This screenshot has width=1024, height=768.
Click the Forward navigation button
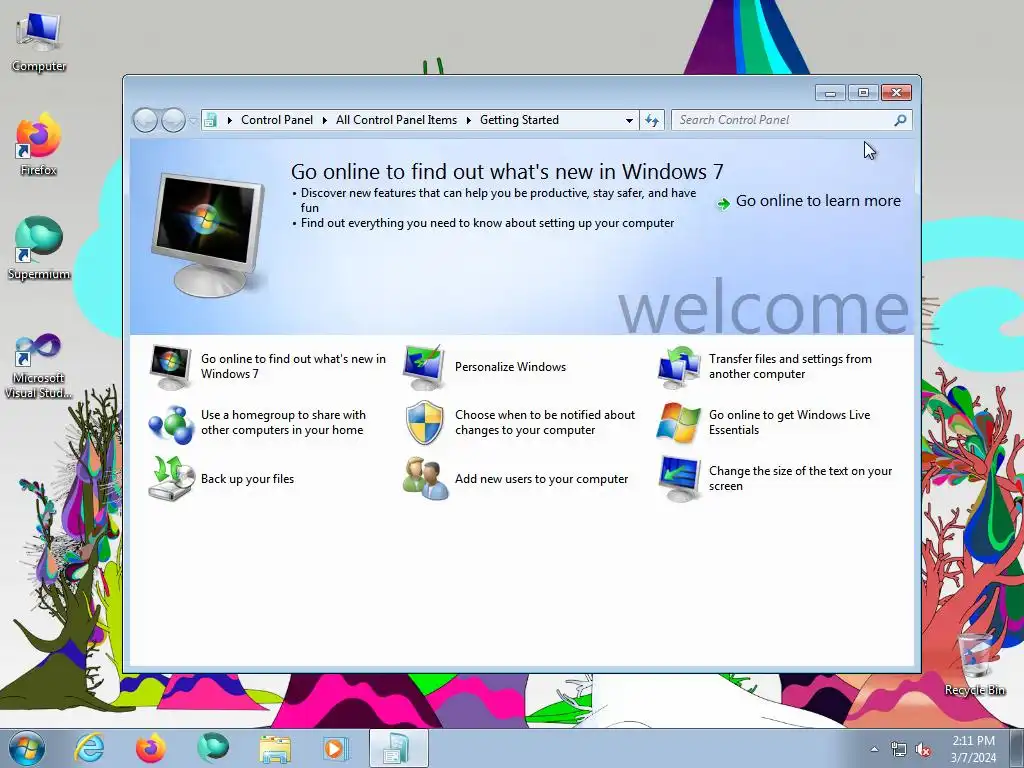click(173, 120)
